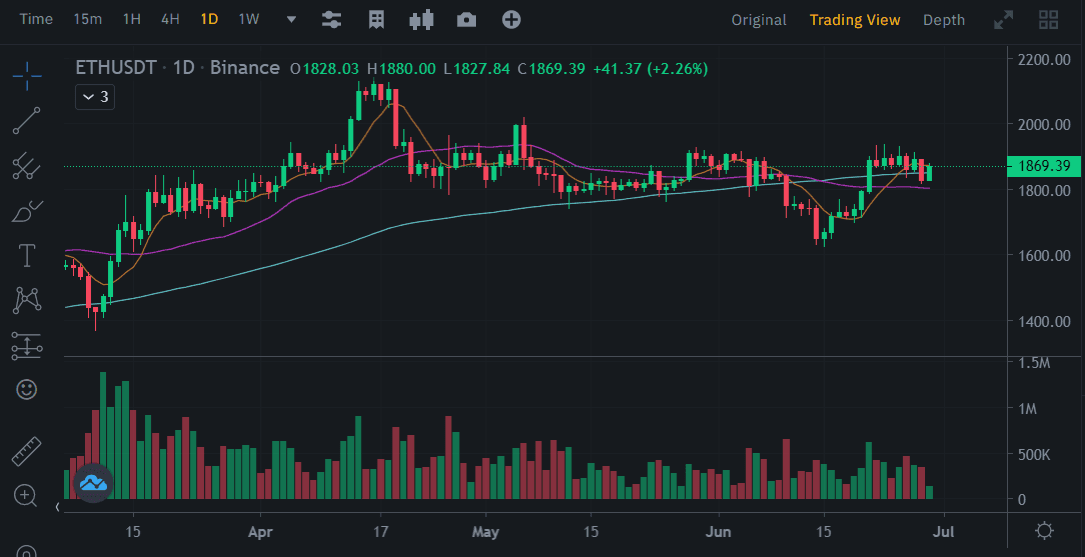Switch to the Original chart tab
The width and height of the screenshot is (1085, 557).
click(x=758, y=20)
